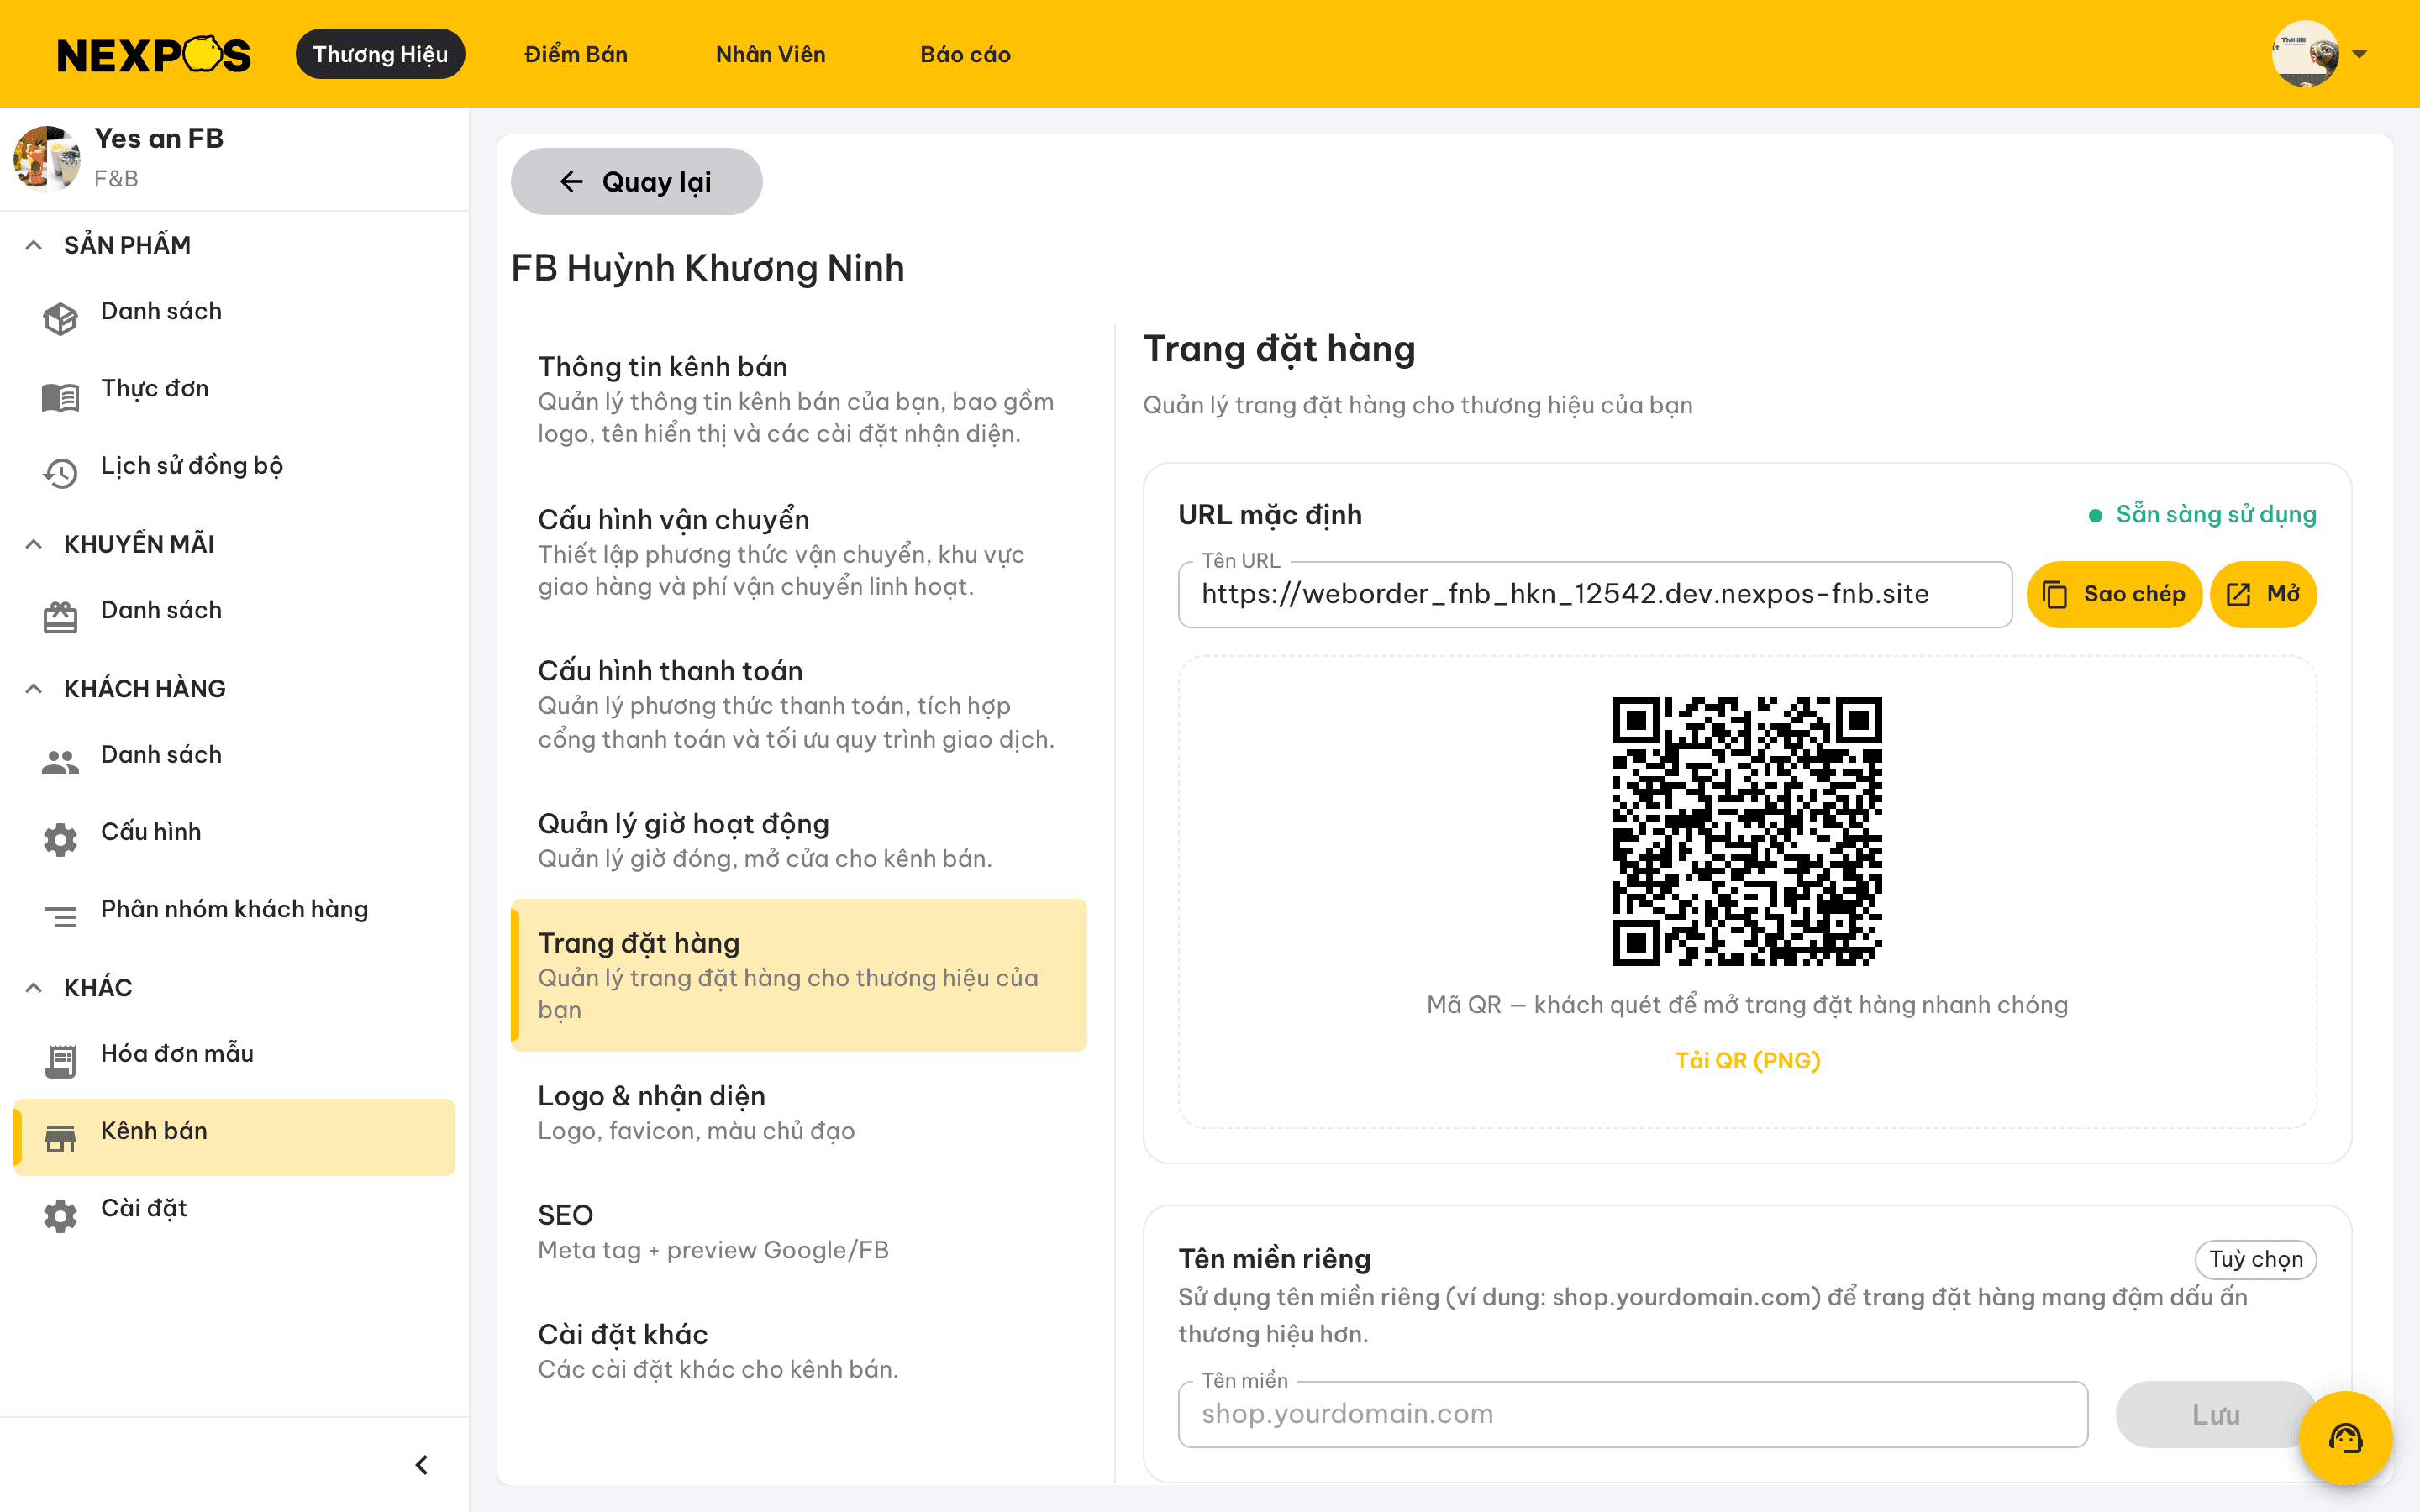Click the Yes an FB brand thumbnail
The image size is (2420, 1512).
[47, 157]
